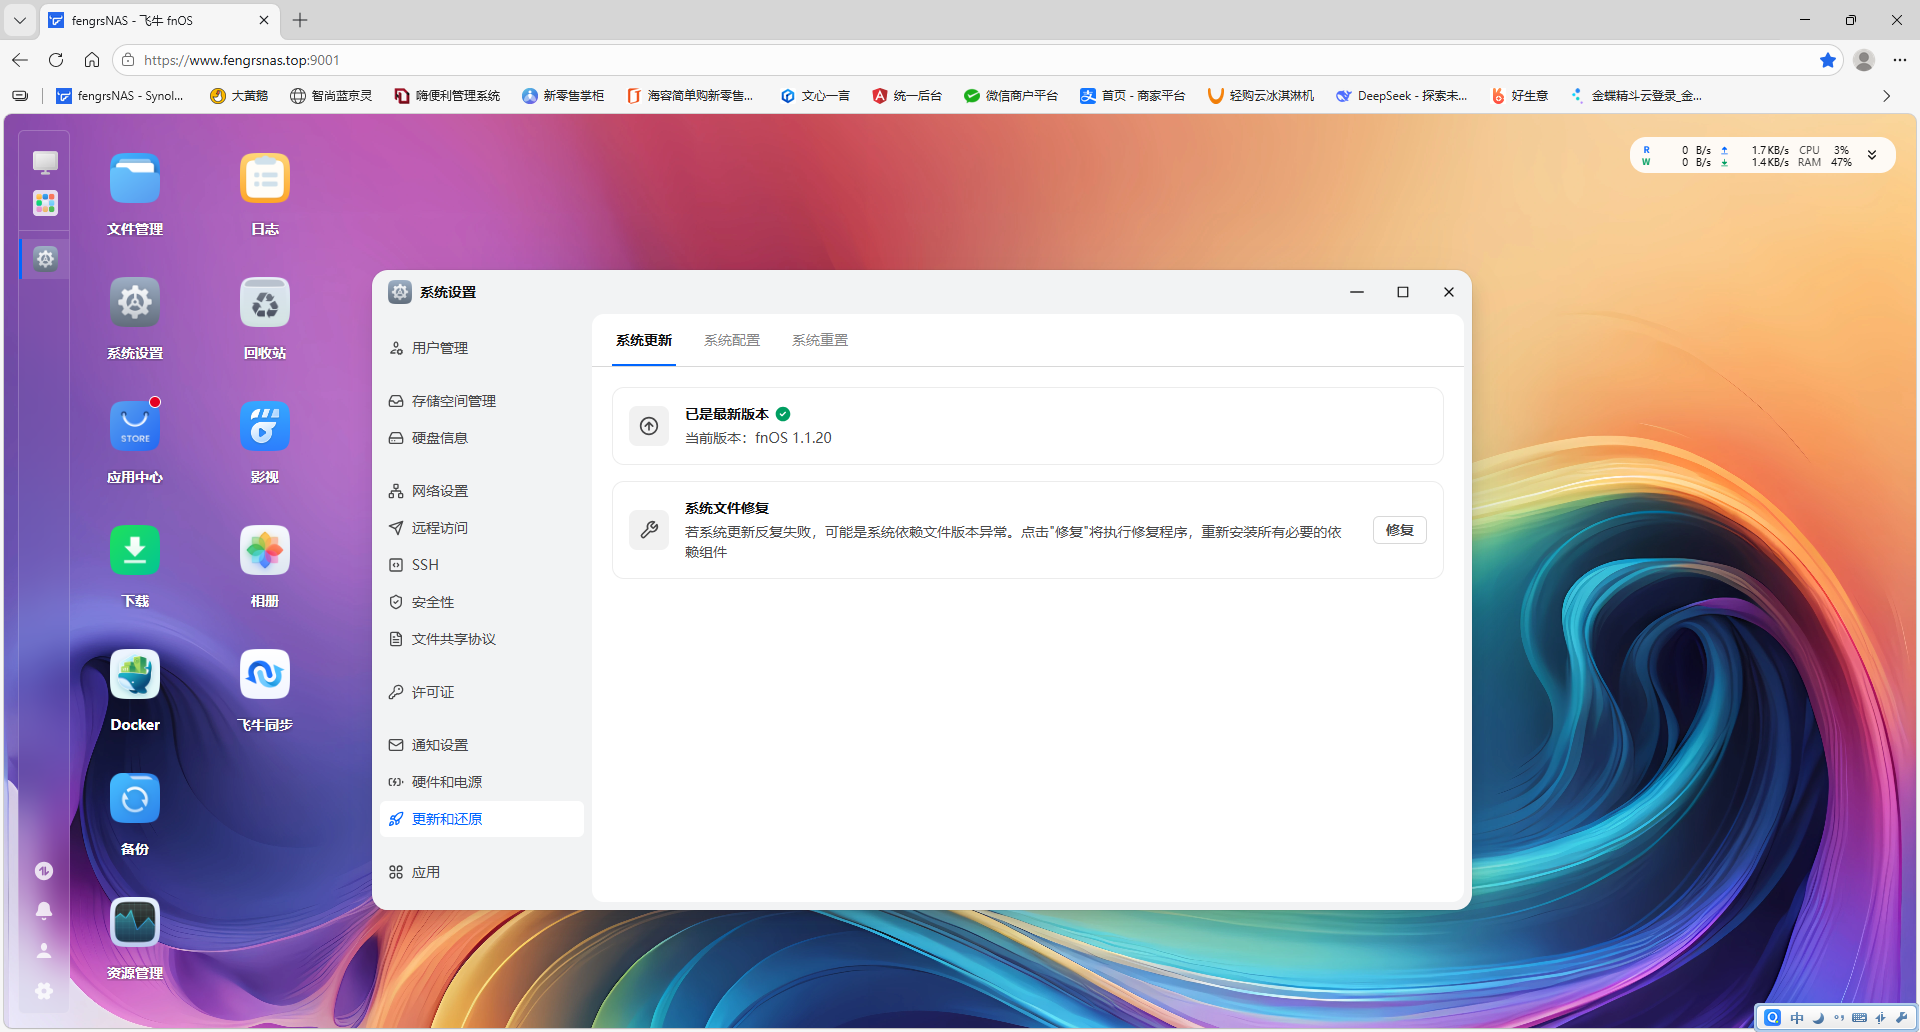Open the 应用中心 app store
Screen dimensions: 1920x1032
134,425
